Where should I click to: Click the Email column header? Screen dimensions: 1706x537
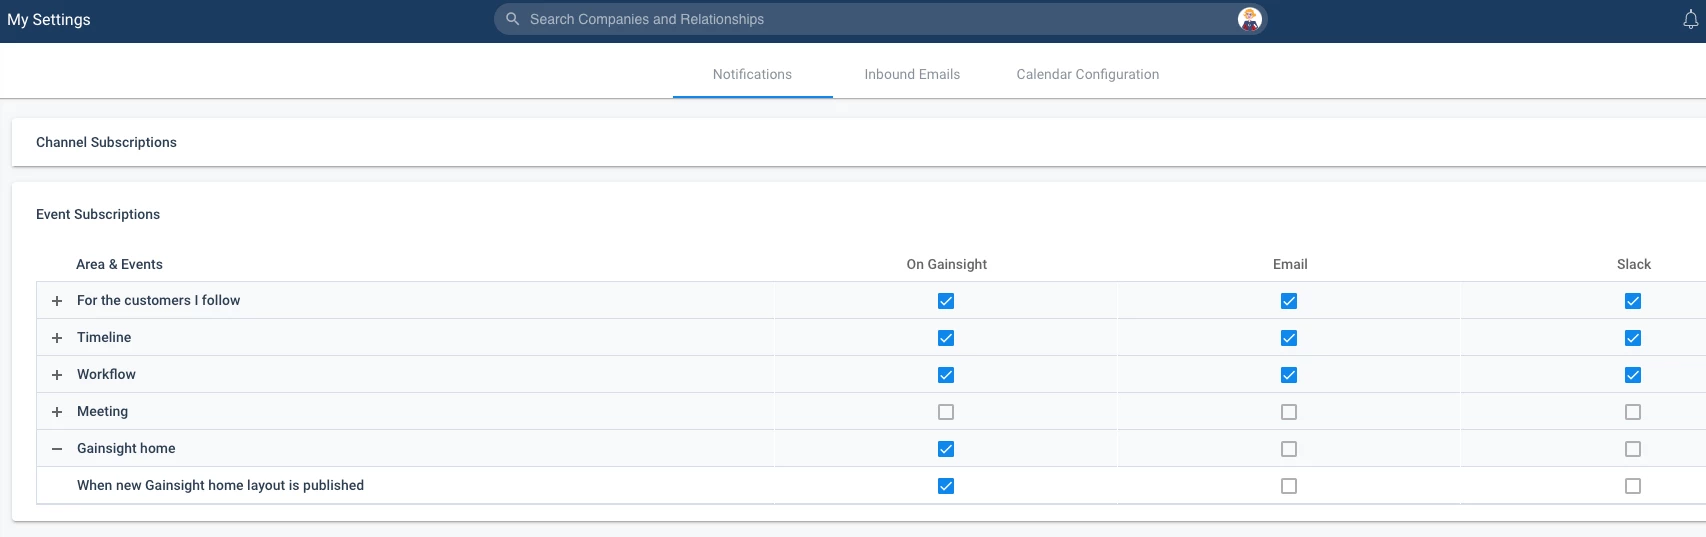pyautogui.click(x=1290, y=264)
